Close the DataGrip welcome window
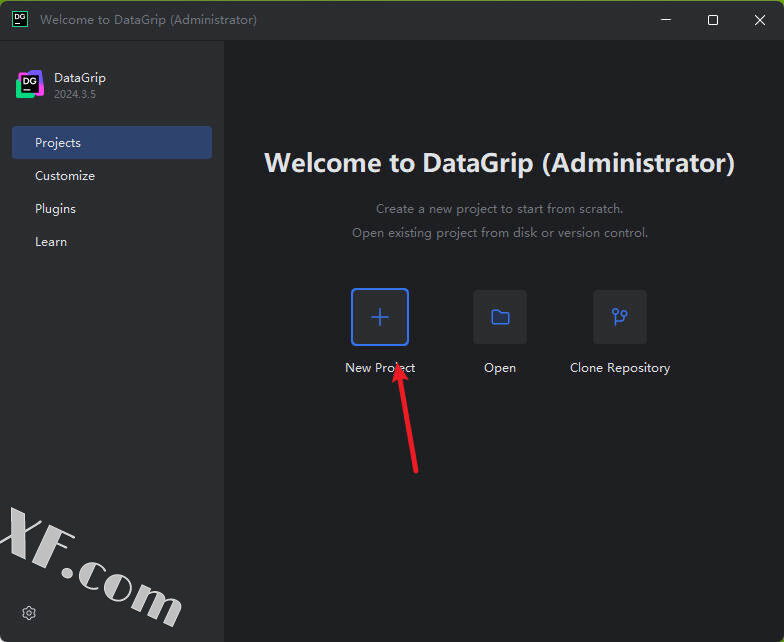The height and width of the screenshot is (642, 784). click(x=760, y=20)
